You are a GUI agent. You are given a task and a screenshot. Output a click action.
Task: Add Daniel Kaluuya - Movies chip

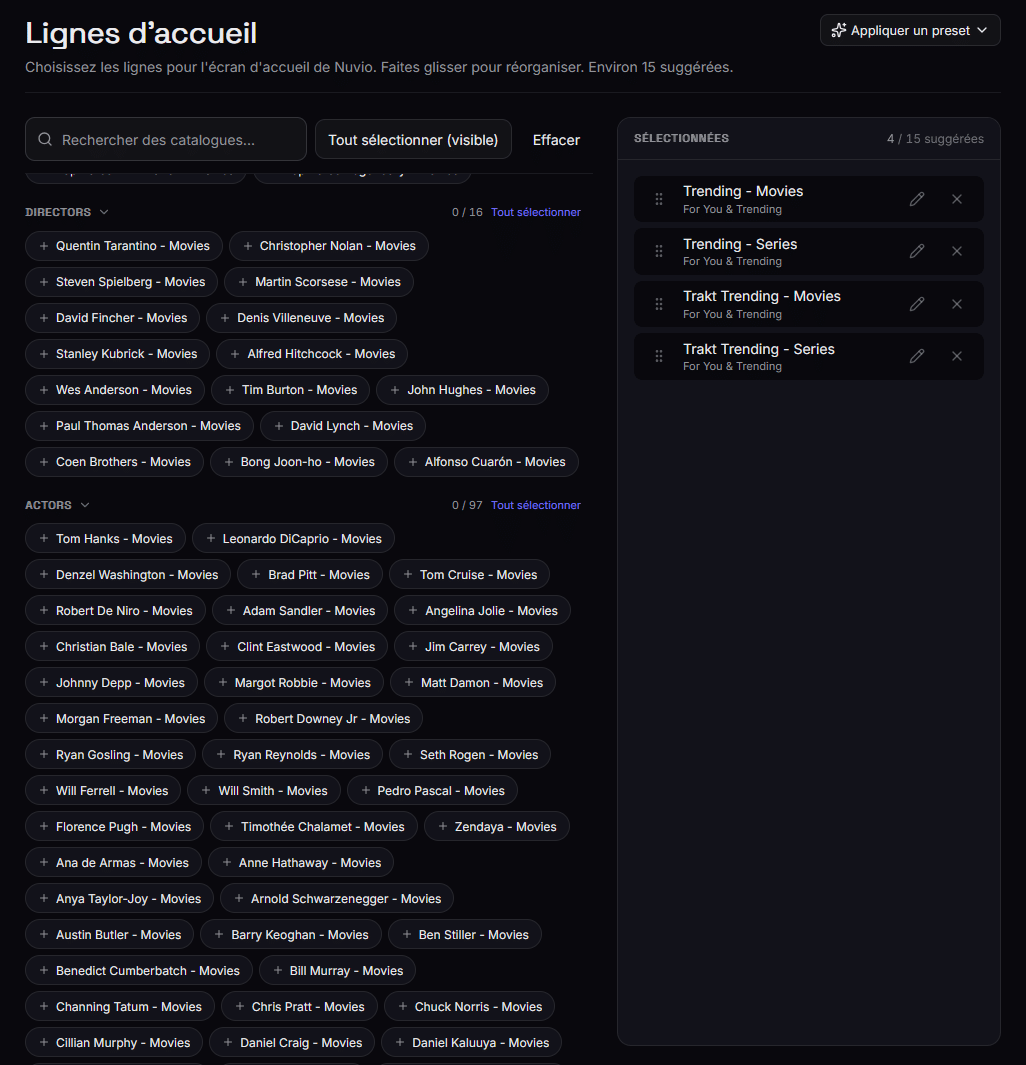(471, 1043)
